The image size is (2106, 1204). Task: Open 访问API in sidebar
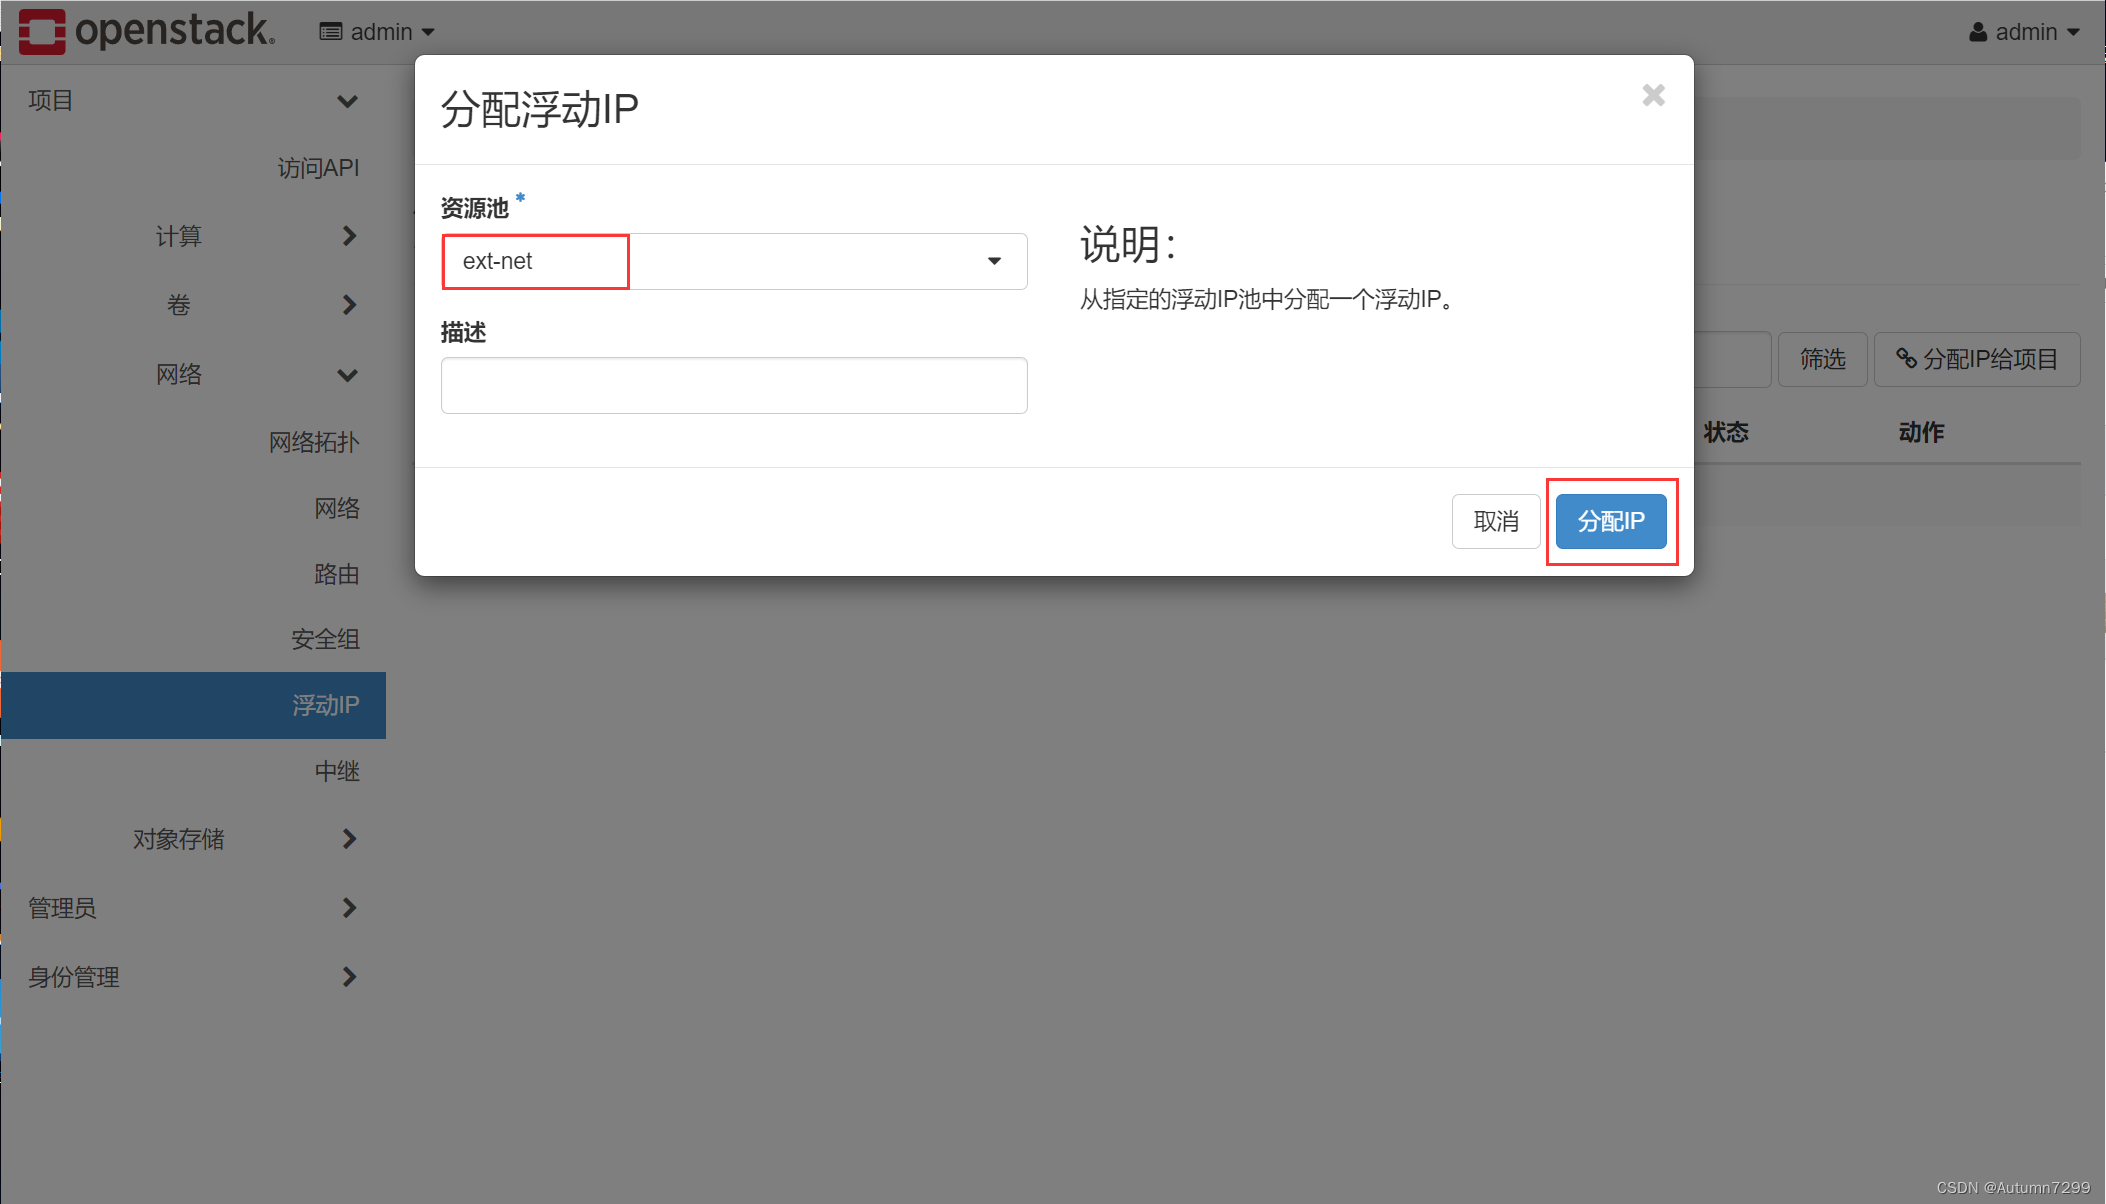pos(318,168)
